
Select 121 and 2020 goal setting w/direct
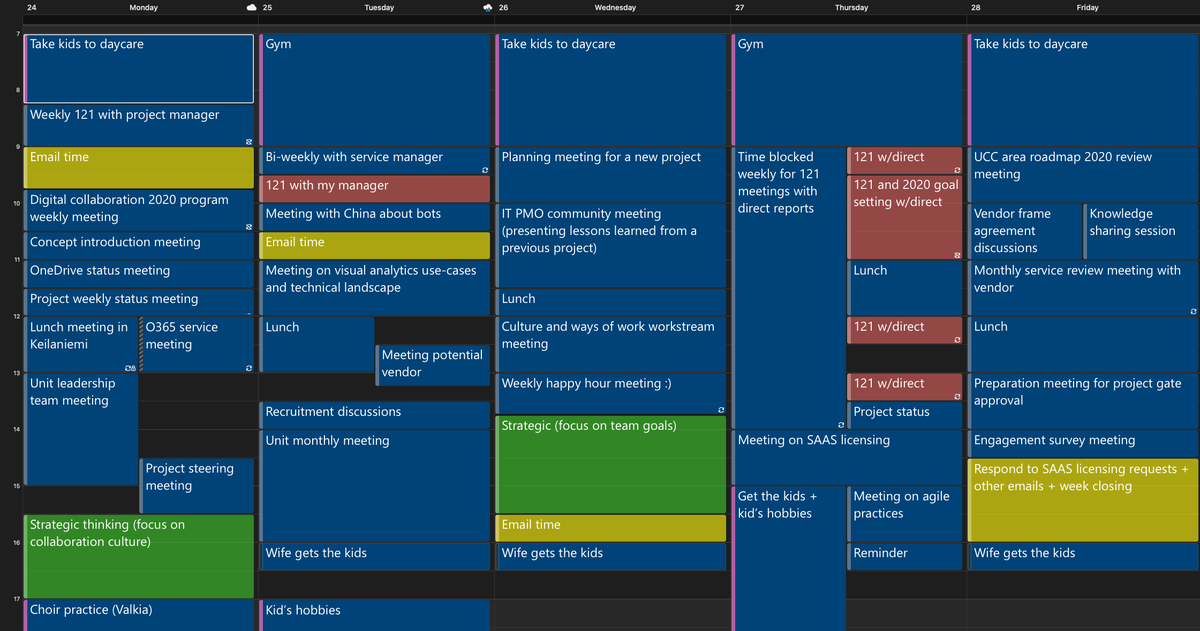pos(905,217)
